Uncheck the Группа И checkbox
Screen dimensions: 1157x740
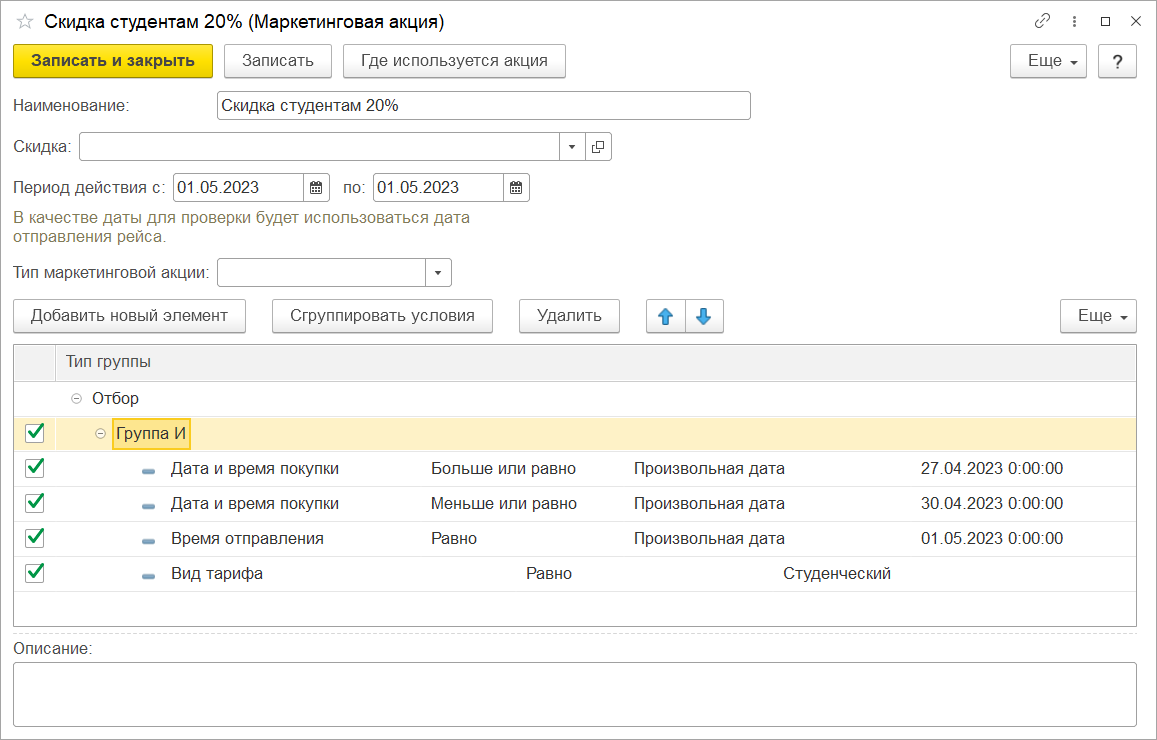tap(35, 433)
